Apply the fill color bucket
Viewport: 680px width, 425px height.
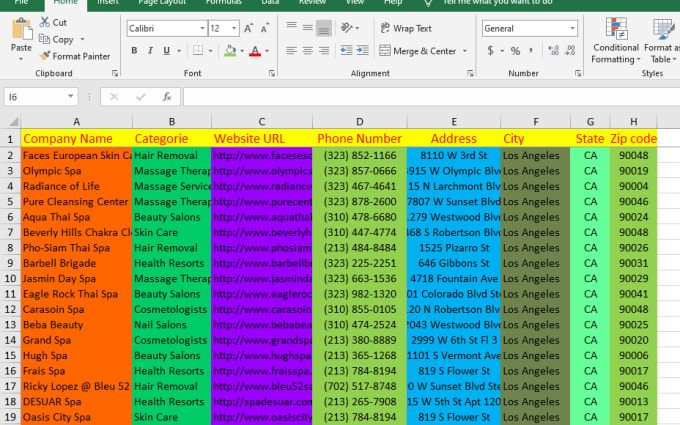230,50
